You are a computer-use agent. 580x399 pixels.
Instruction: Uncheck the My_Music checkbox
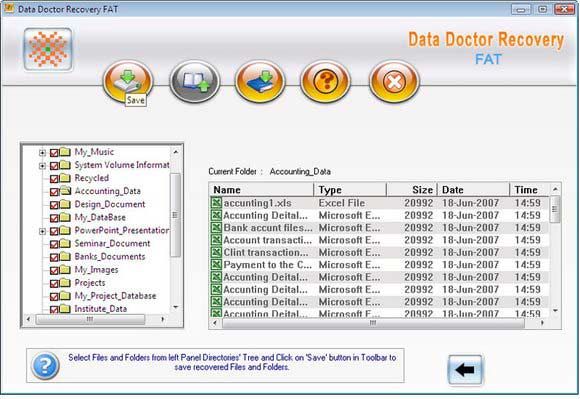coord(54,153)
